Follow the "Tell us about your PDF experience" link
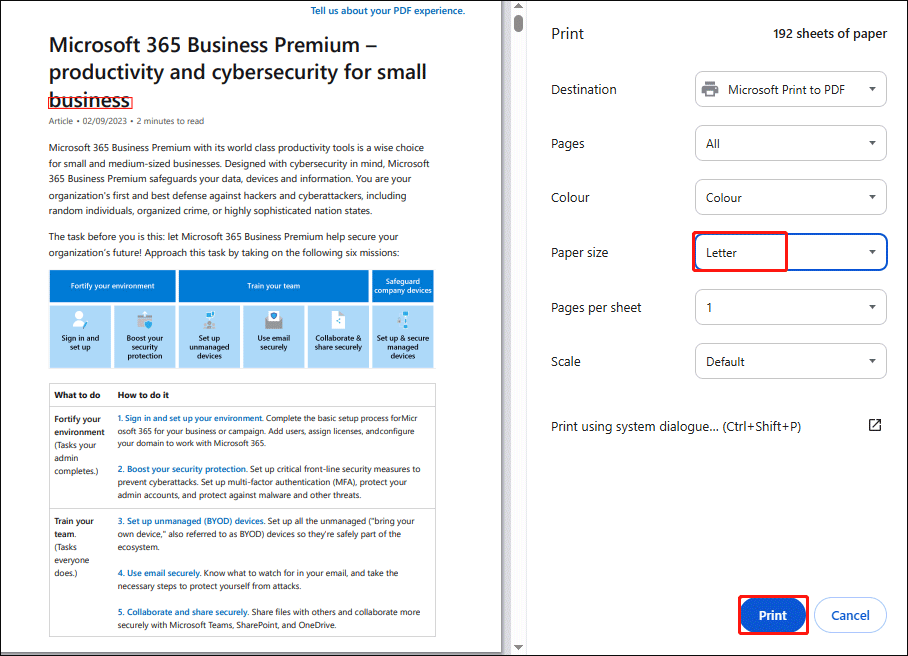908x656 pixels. point(385,10)
